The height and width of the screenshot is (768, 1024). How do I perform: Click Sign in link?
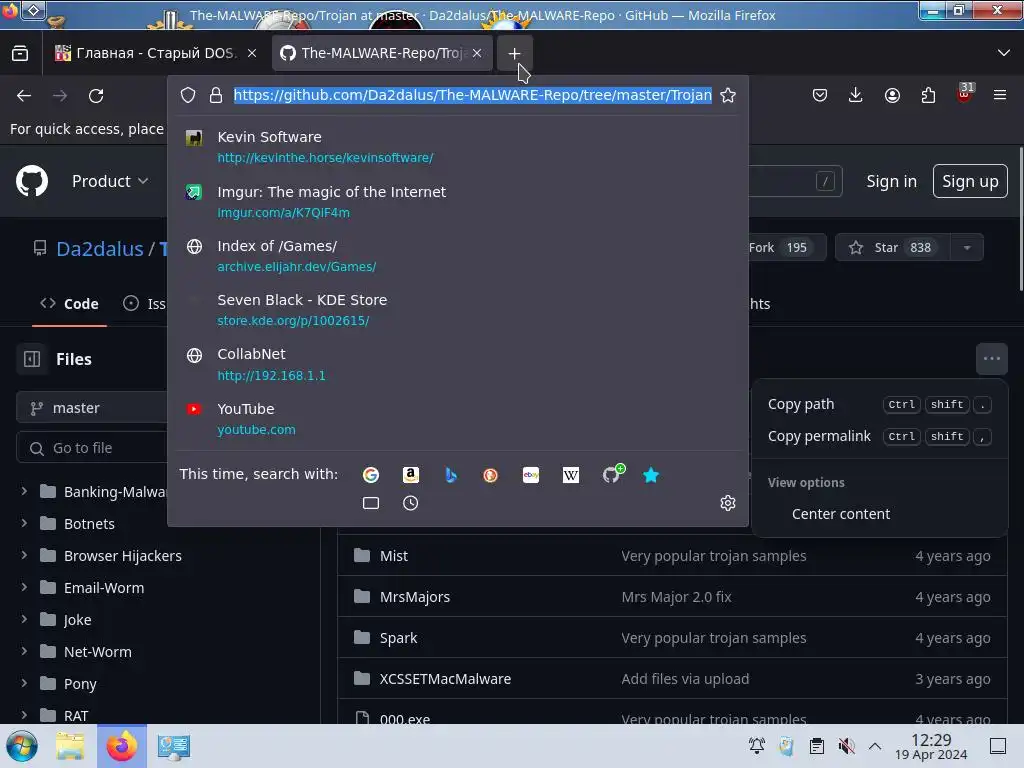coord(891,181)
